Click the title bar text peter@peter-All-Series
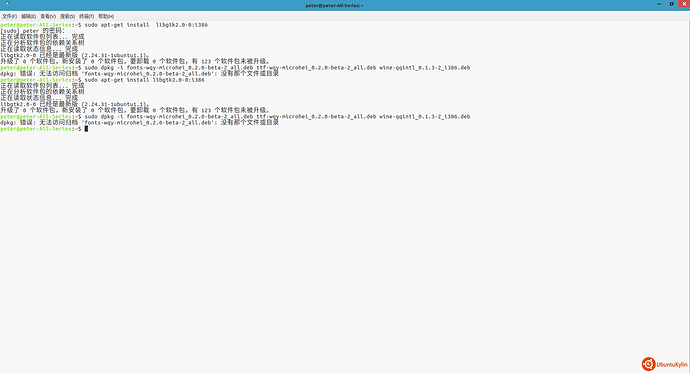 click(334, 5)
